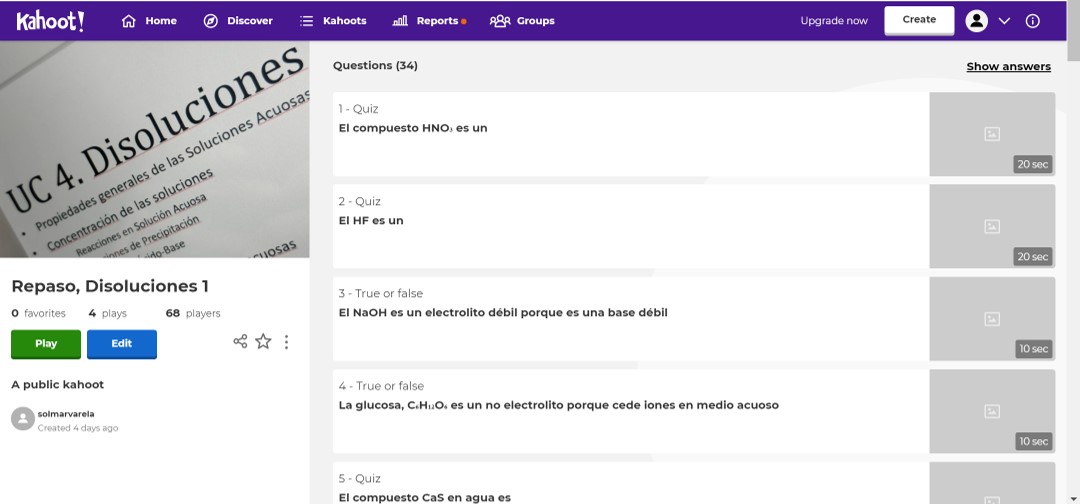Click image placeholder for question 3
1080x504 pixels.
[x=992, y=319]
